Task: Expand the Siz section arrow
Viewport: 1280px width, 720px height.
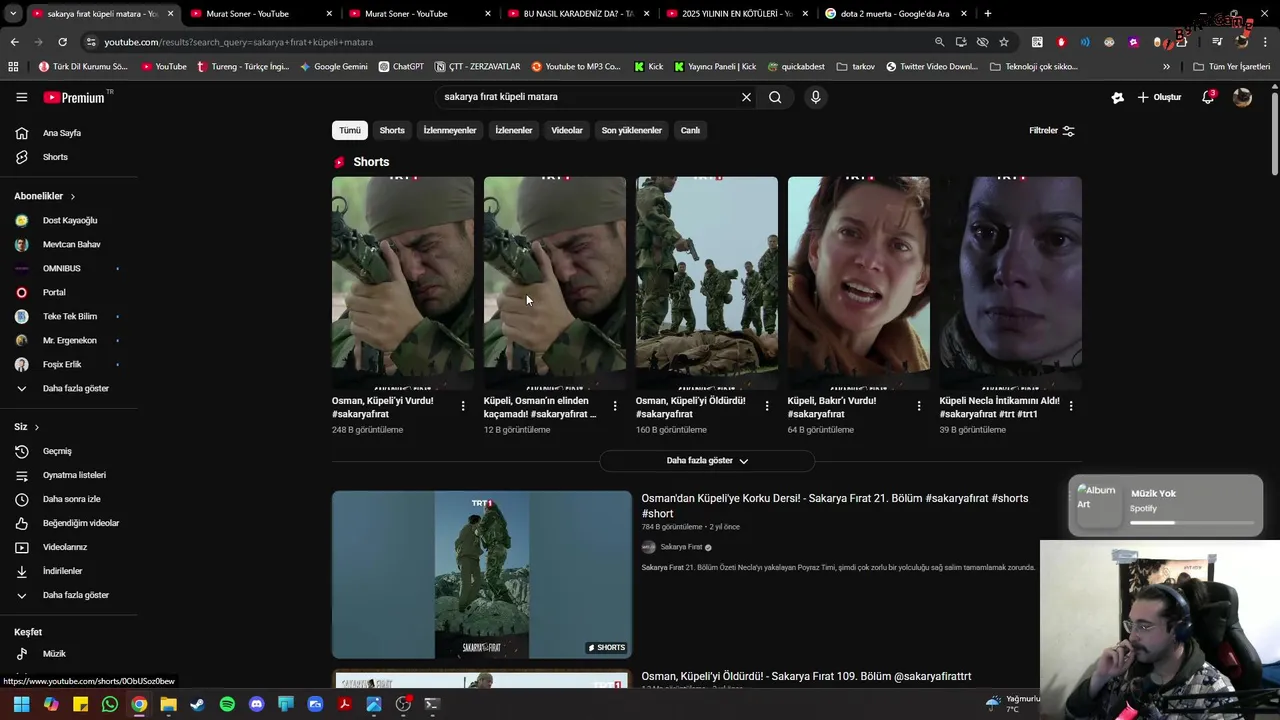Action: click(x=37, y=427)
